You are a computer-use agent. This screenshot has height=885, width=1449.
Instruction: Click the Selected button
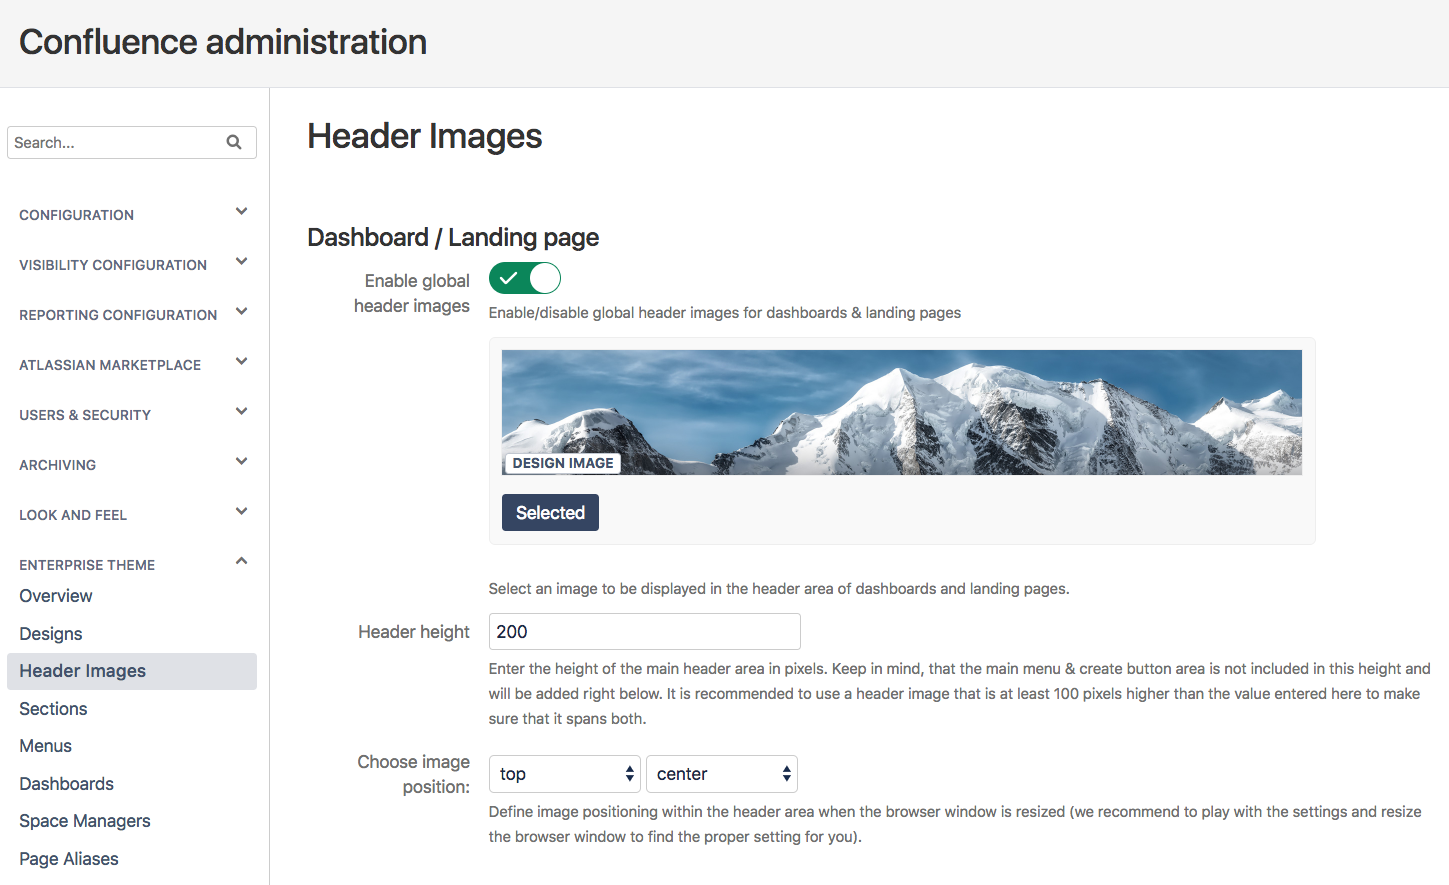point(550,512)
